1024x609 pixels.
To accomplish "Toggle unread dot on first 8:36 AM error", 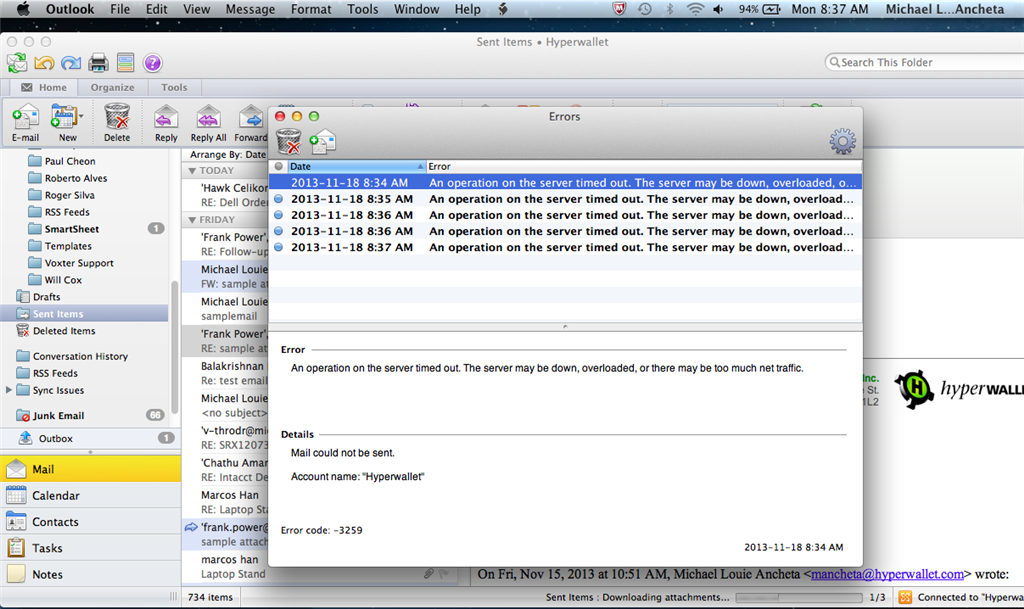I will 279,215.
